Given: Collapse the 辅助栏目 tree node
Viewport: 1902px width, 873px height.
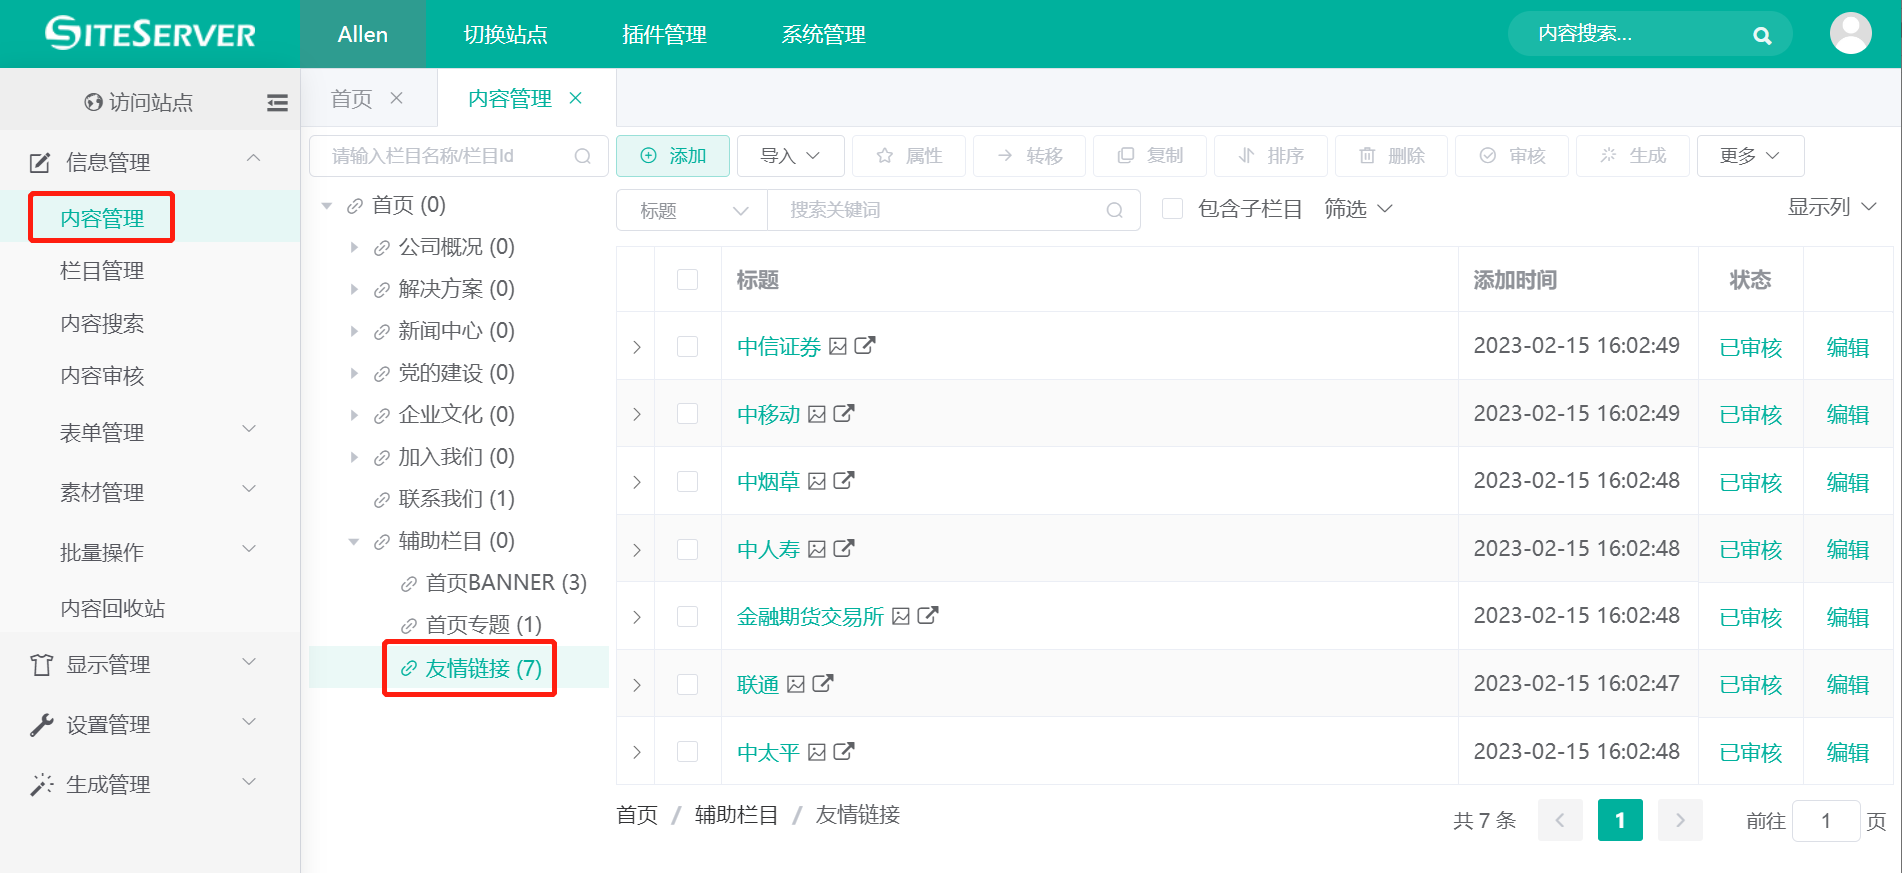Looking at the screenshot, I should tap(353, 541).
